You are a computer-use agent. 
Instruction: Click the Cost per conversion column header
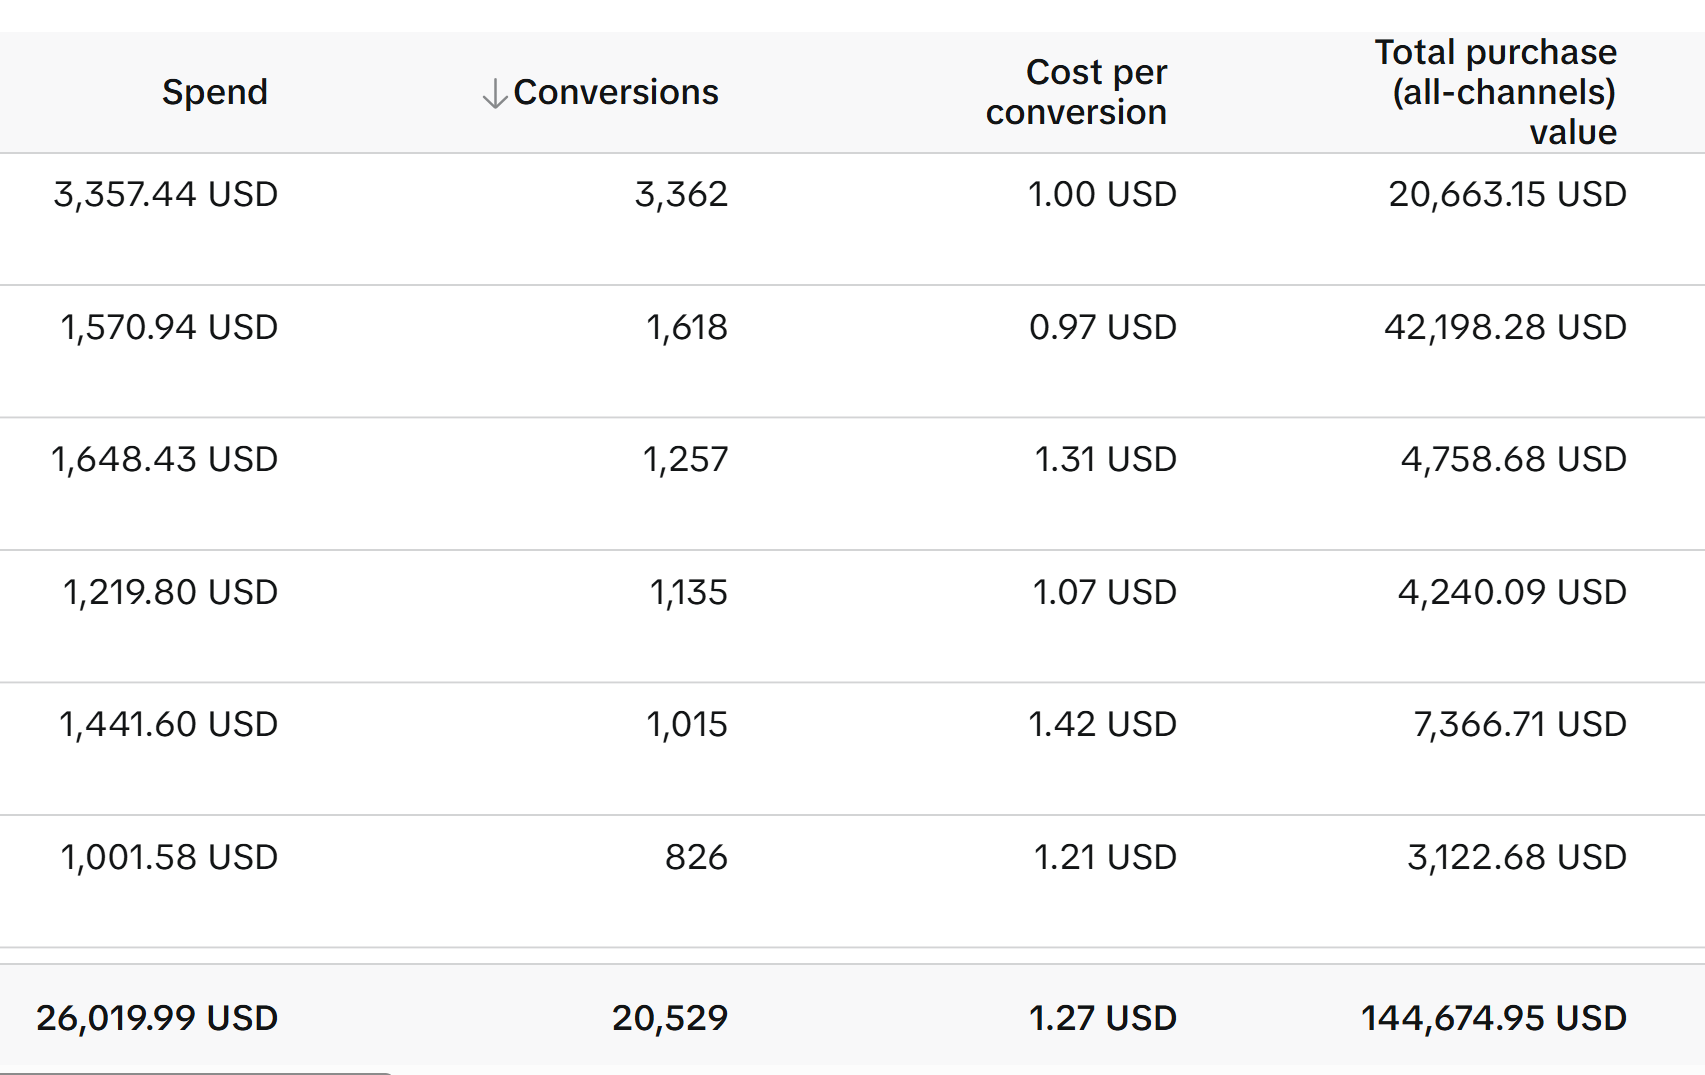[1076, 92]
